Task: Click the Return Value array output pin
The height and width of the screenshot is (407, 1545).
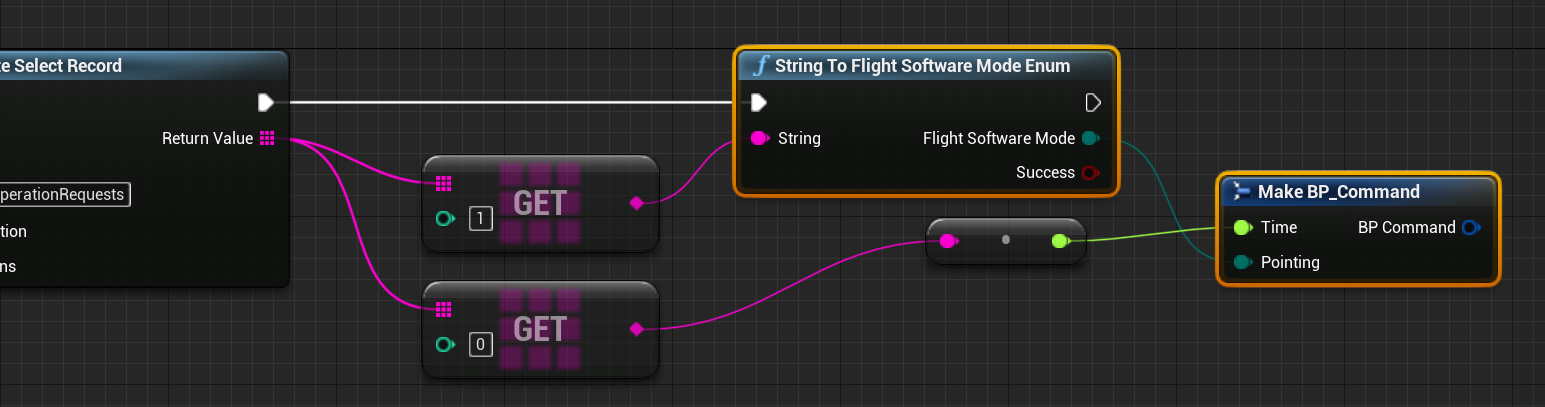Action: point(266,138)
